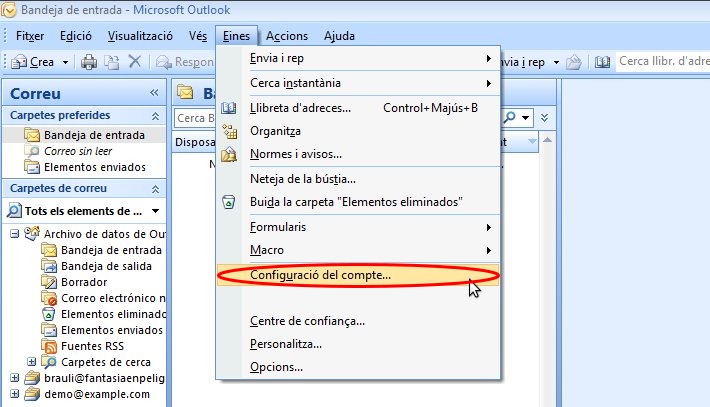Collapse the Carpetes de correu section
This screenshot has width=710, height=407.
click(155, 189)
